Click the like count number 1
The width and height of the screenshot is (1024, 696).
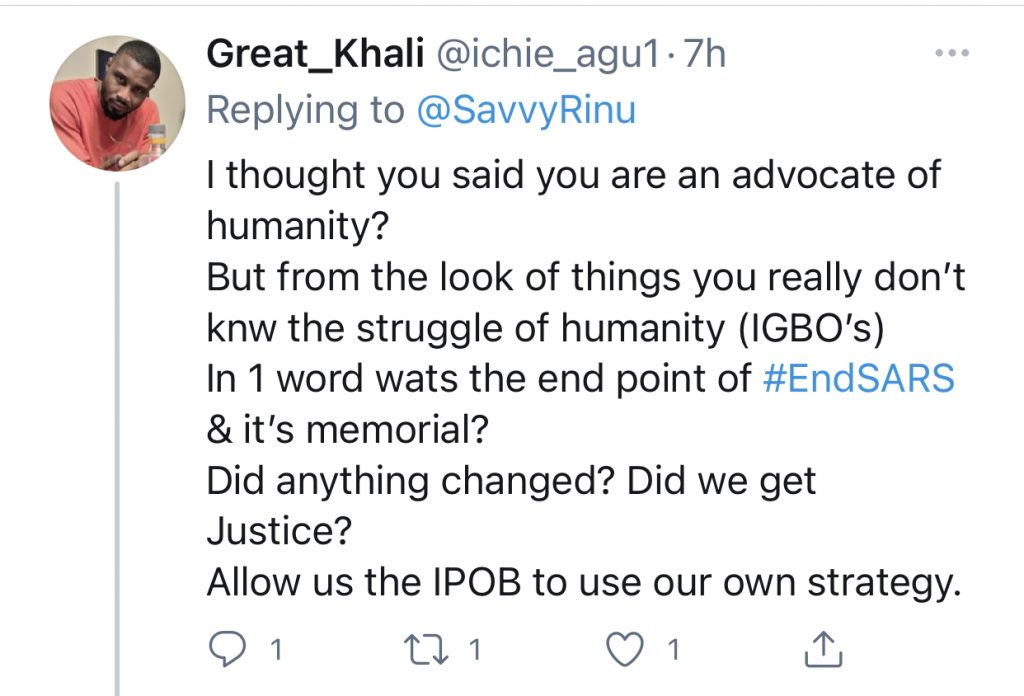click(673, 650)
